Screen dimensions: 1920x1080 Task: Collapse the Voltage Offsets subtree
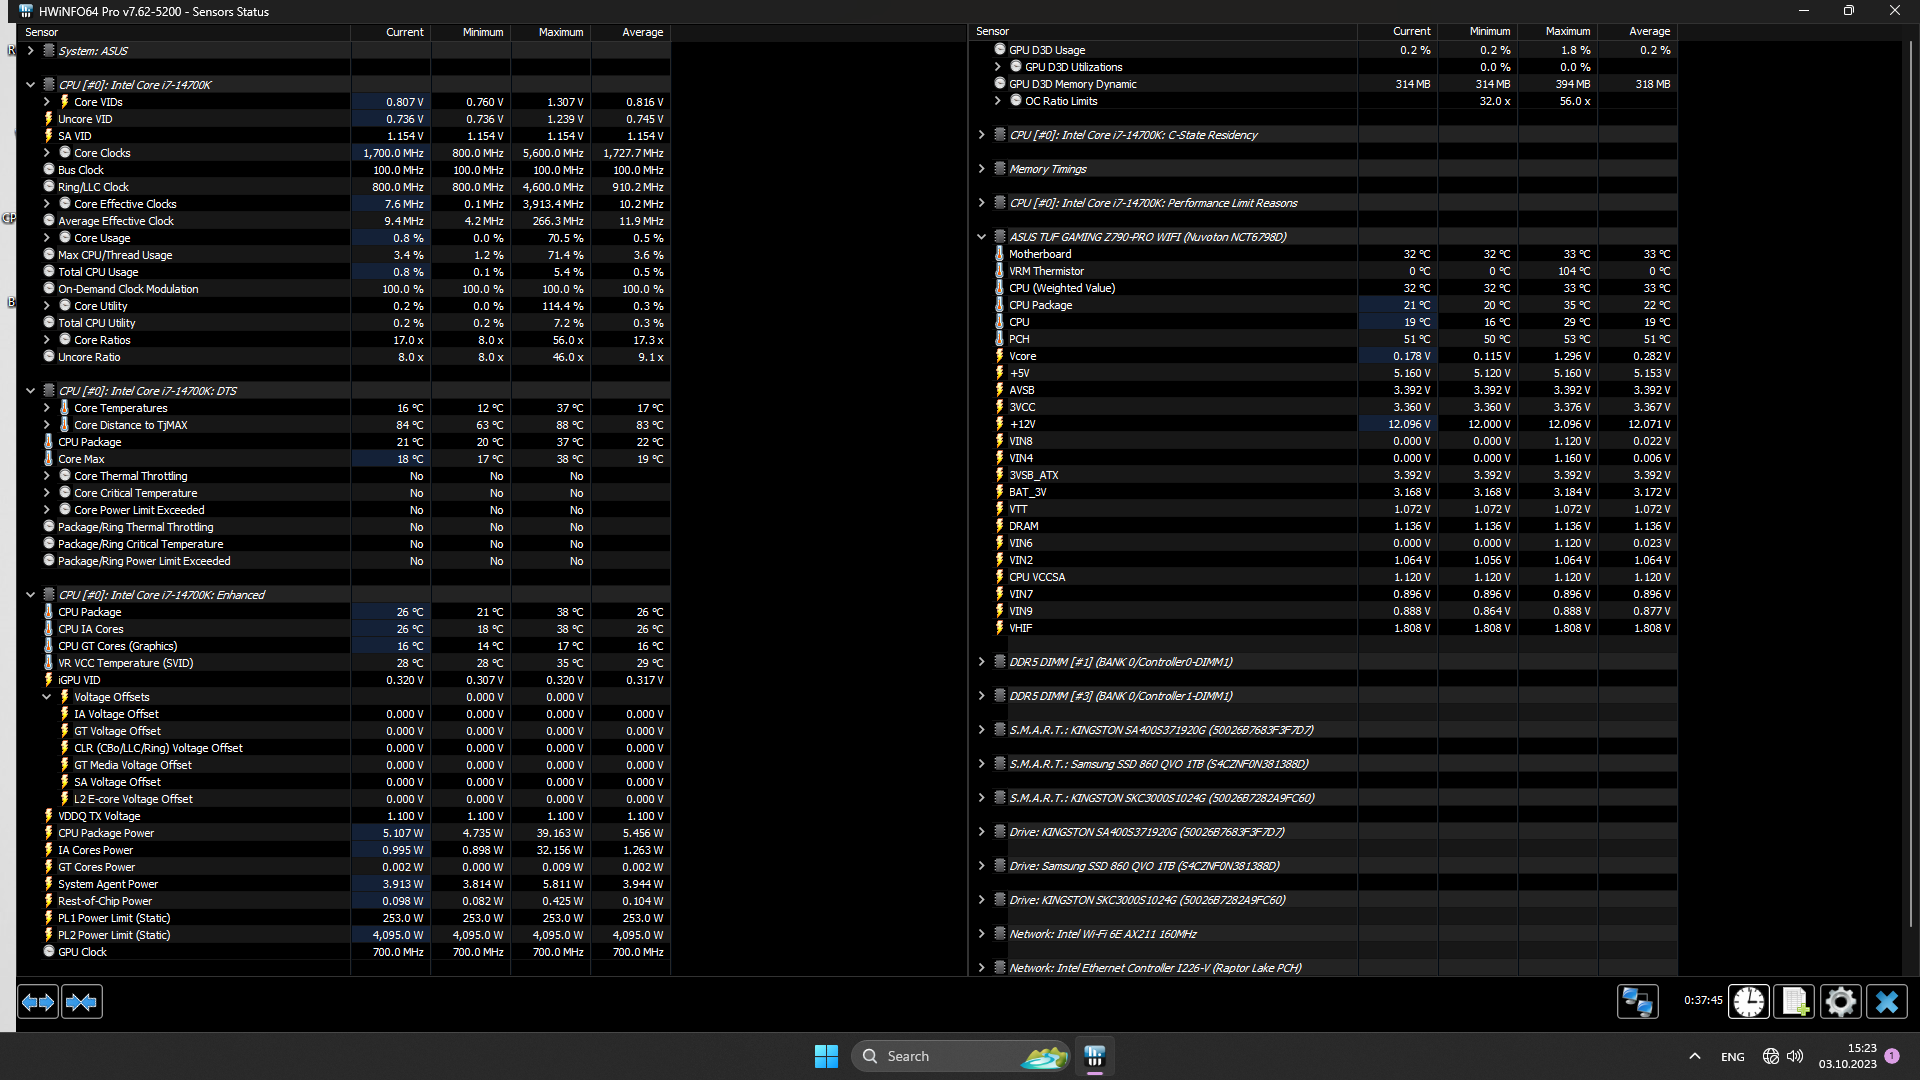(46, 697)
